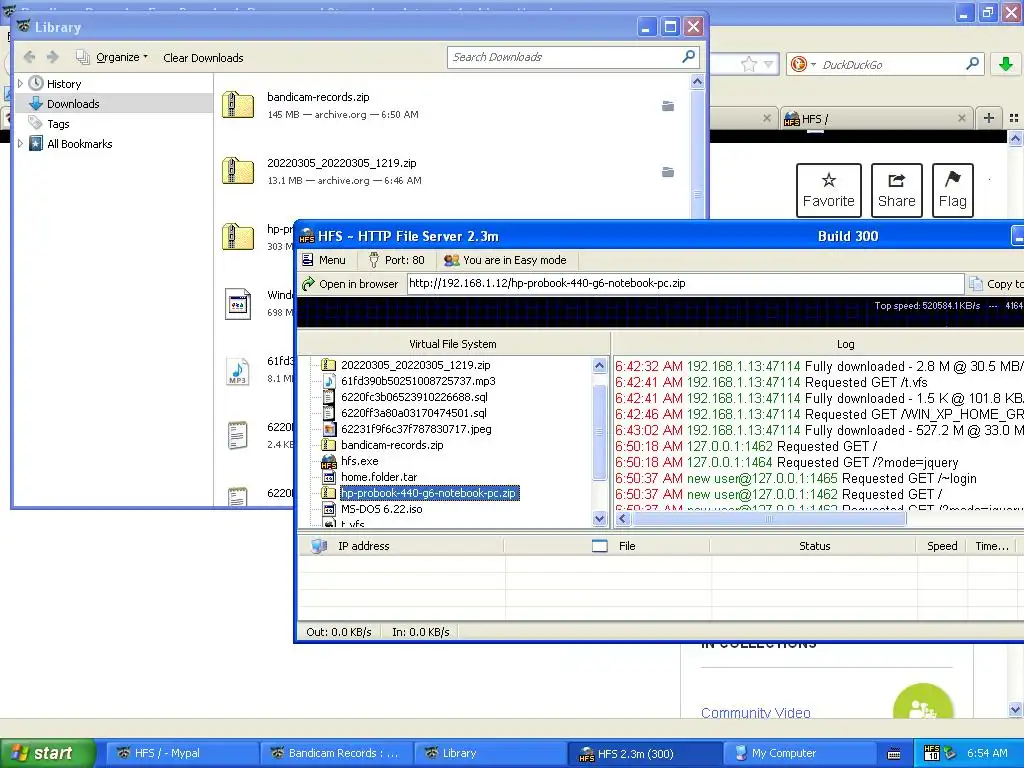Select hfs.exe in Virtual File System
This screenshot has height=768, width=1024.
[x=359, y=461]
